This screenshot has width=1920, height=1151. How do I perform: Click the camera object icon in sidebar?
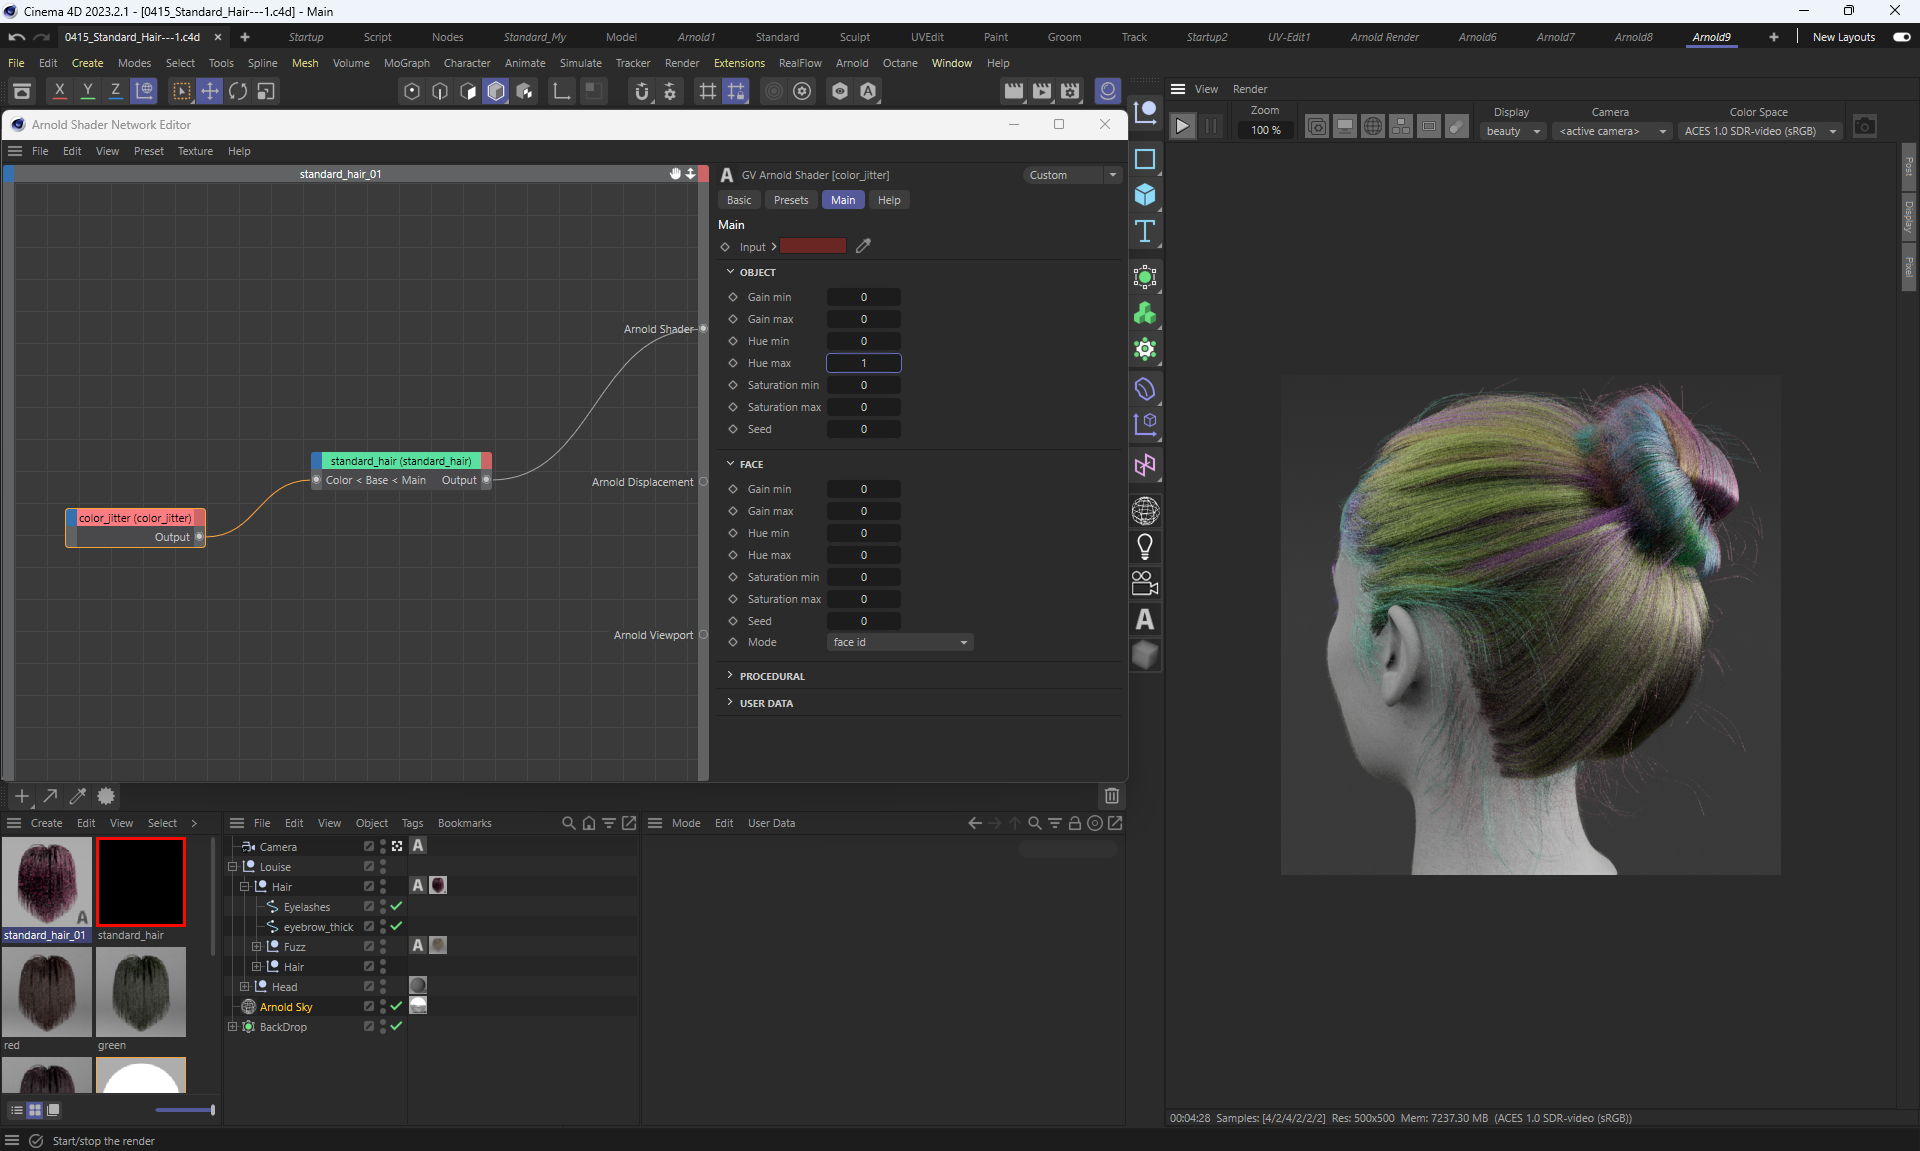[1145, 583]
